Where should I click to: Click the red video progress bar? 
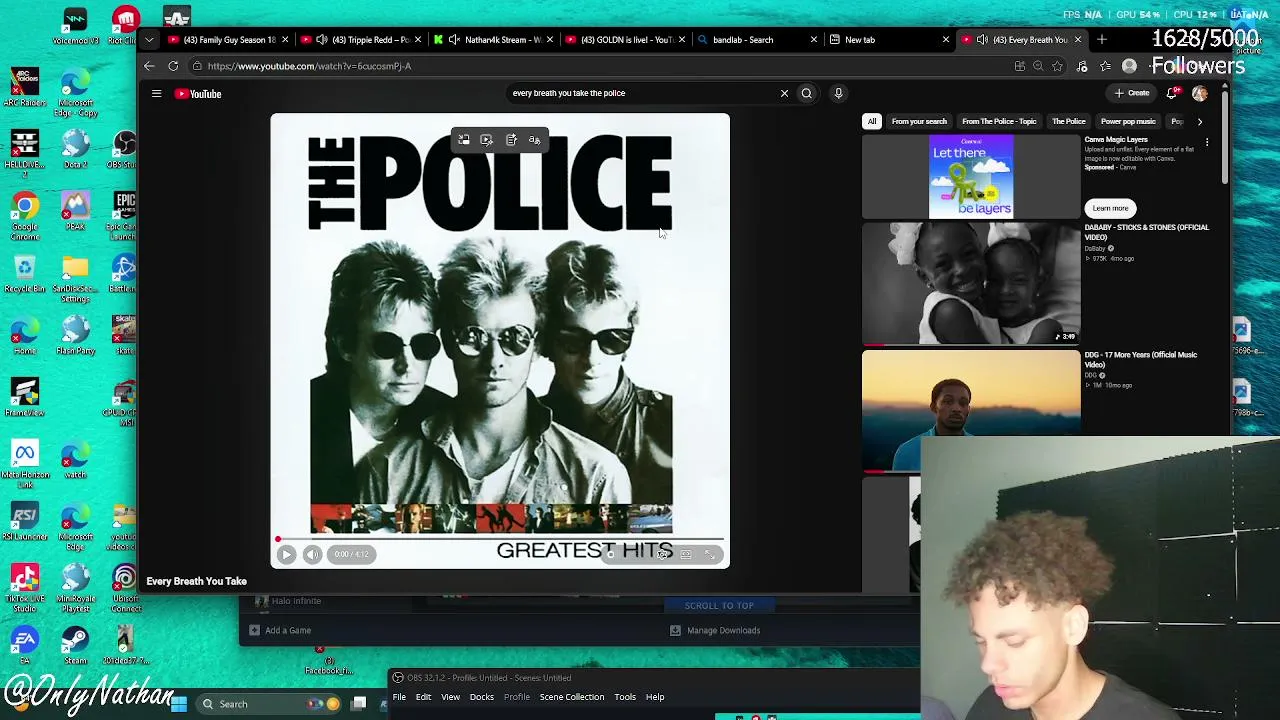(500, 539)
